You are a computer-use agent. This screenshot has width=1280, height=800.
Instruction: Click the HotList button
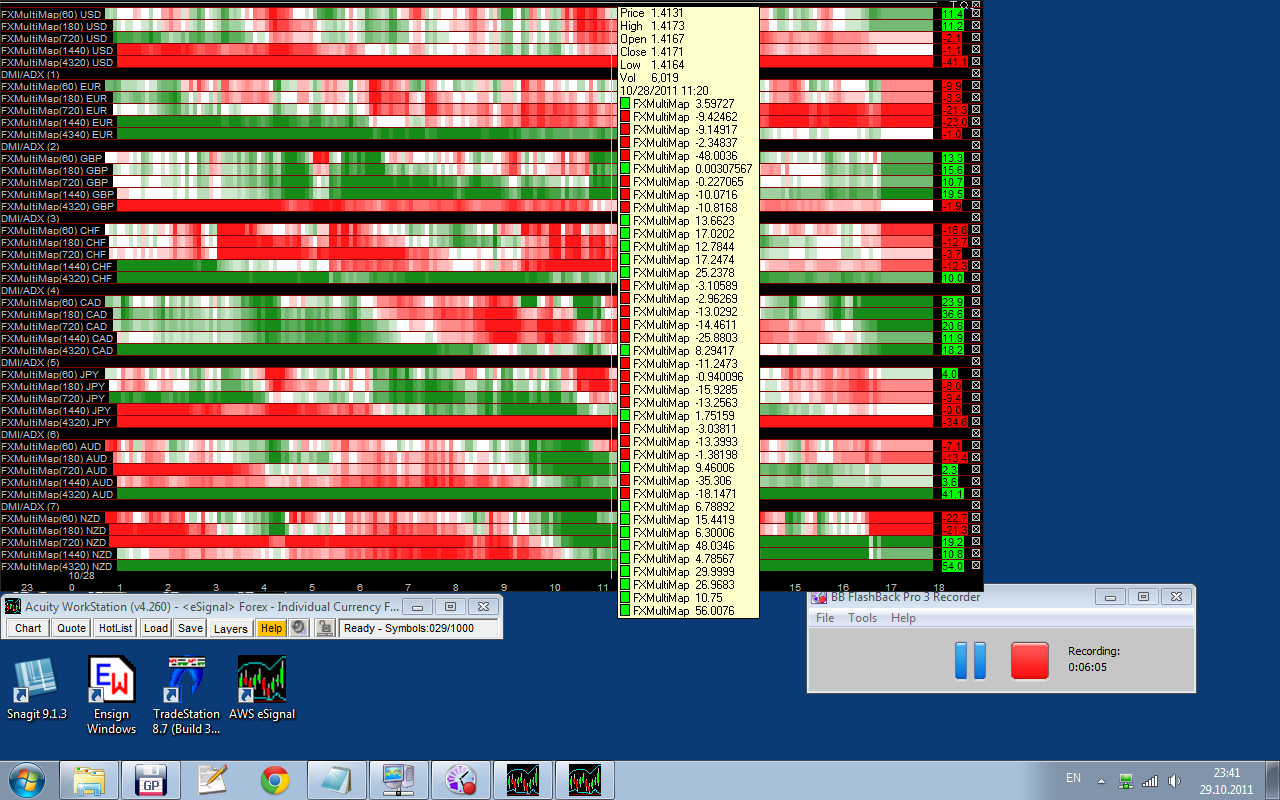click(x=115, y=628)
